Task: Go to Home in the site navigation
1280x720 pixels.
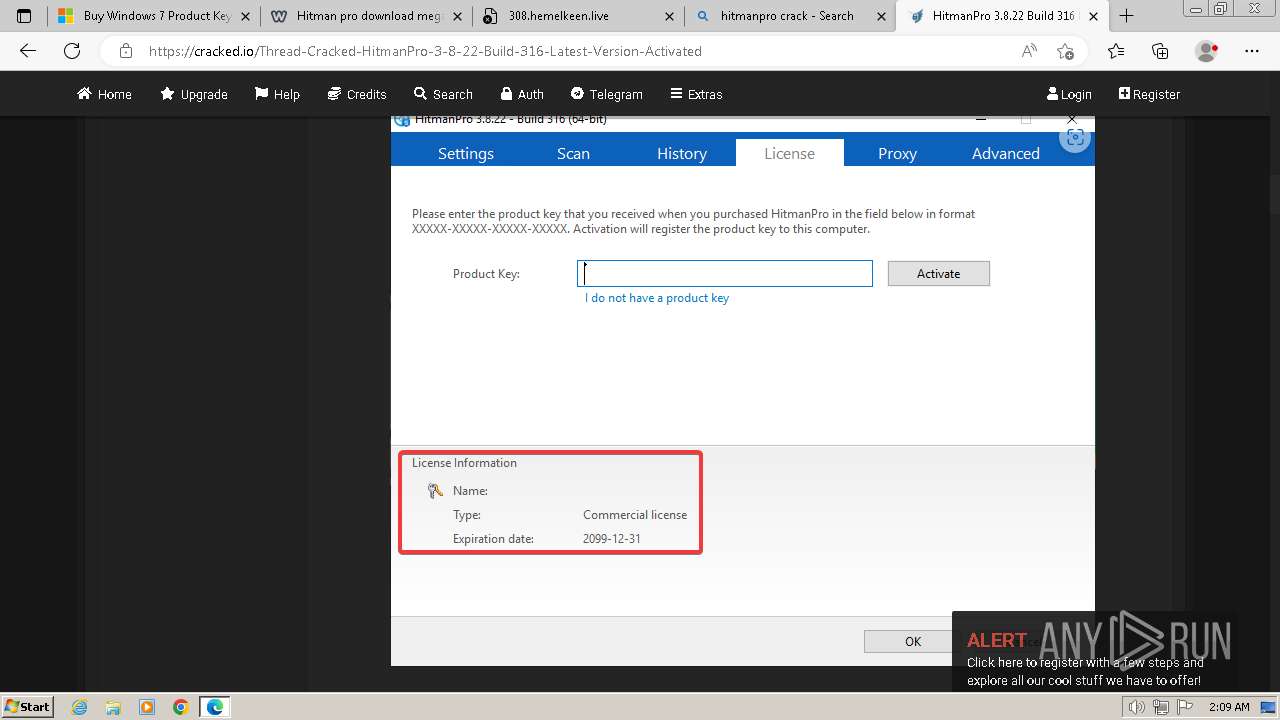Action: click(x=104, y=94)
